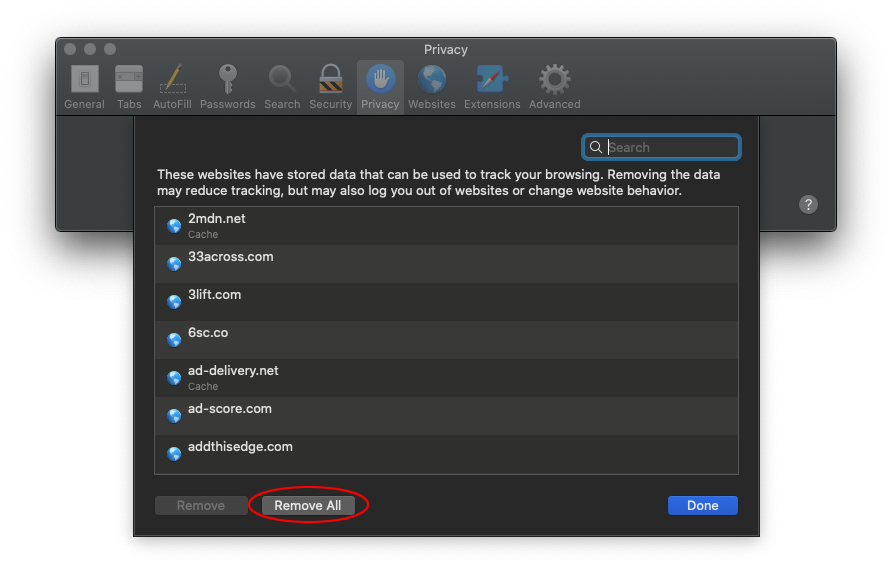
Task: Open the Tabs preferences pane
Action: 129,87
